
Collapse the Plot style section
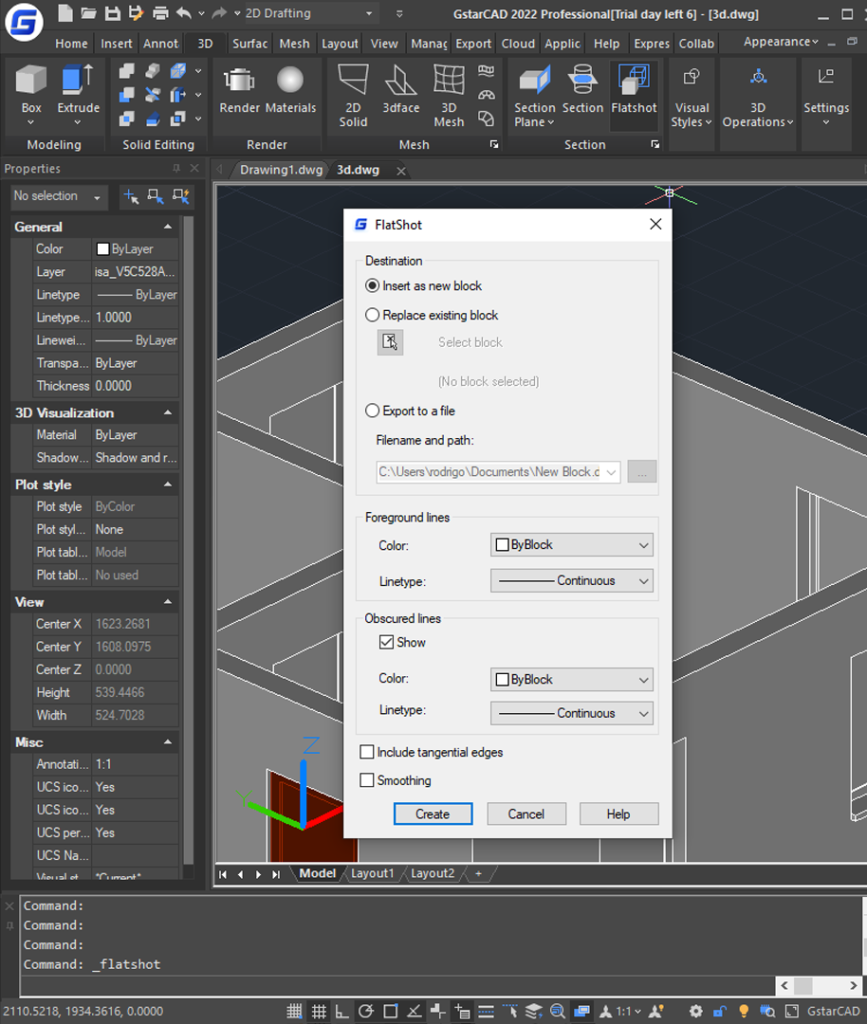click(x=168, y=485)
